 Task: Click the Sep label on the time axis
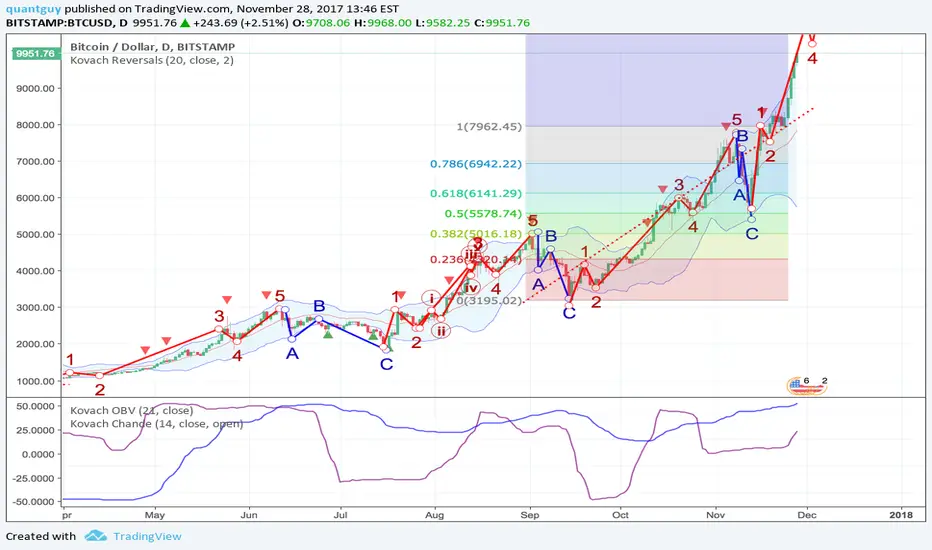(x=530, y=515)
